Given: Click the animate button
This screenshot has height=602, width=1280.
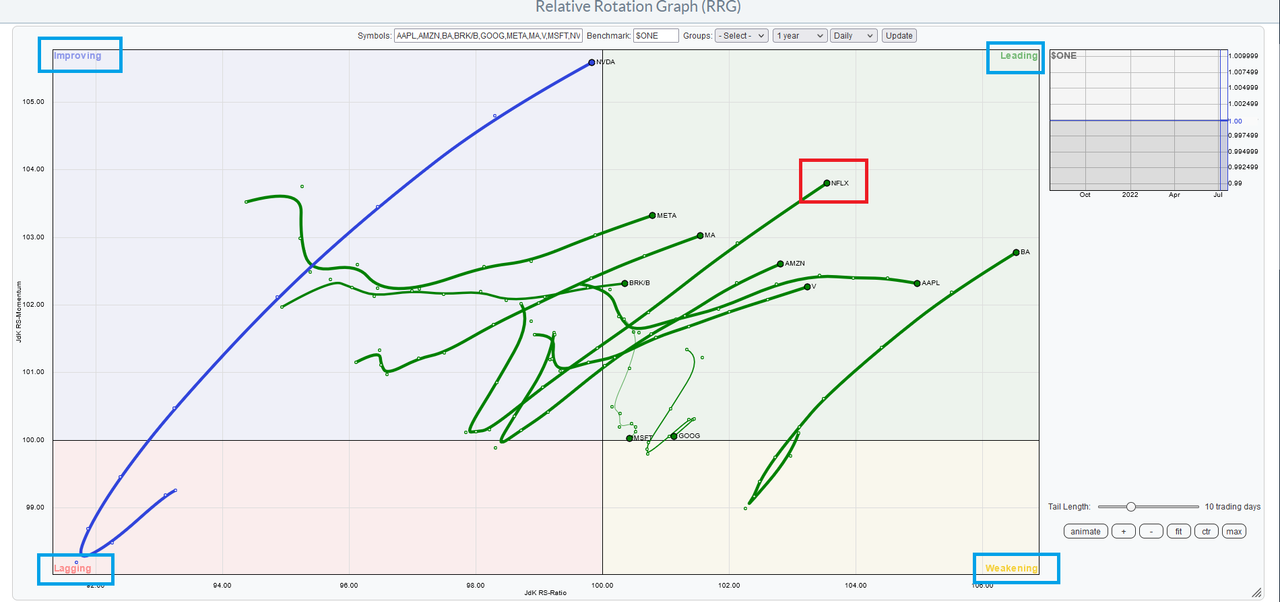Looking at the screenshot, I should [x=1085, y=531].
